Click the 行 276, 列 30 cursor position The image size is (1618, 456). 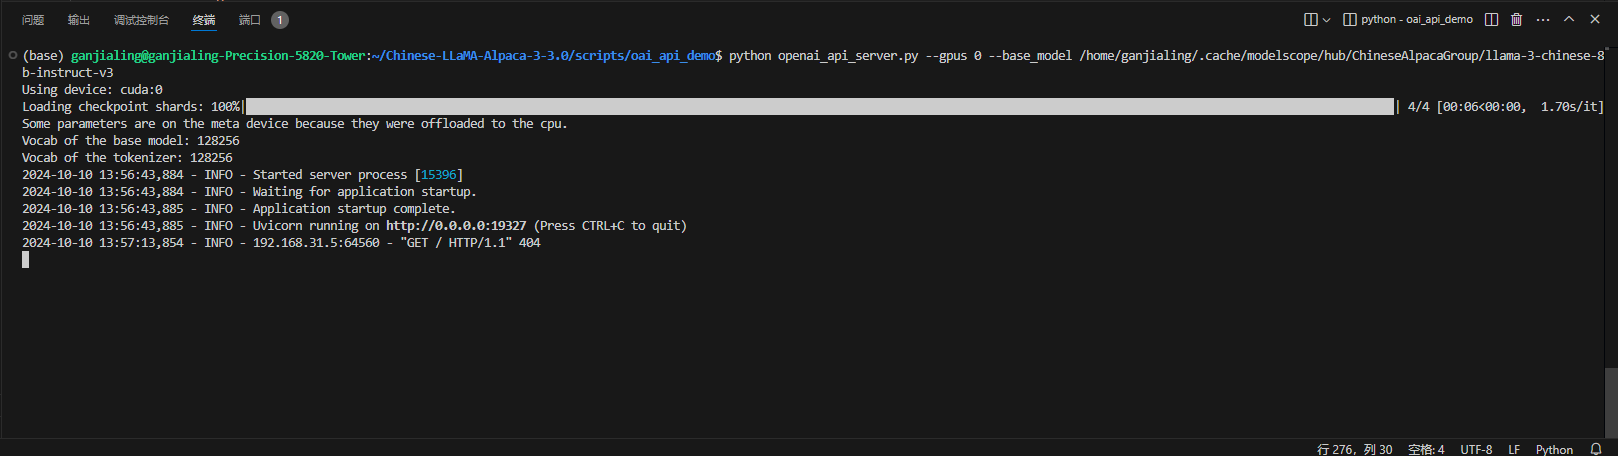[x=1354, y=449]
